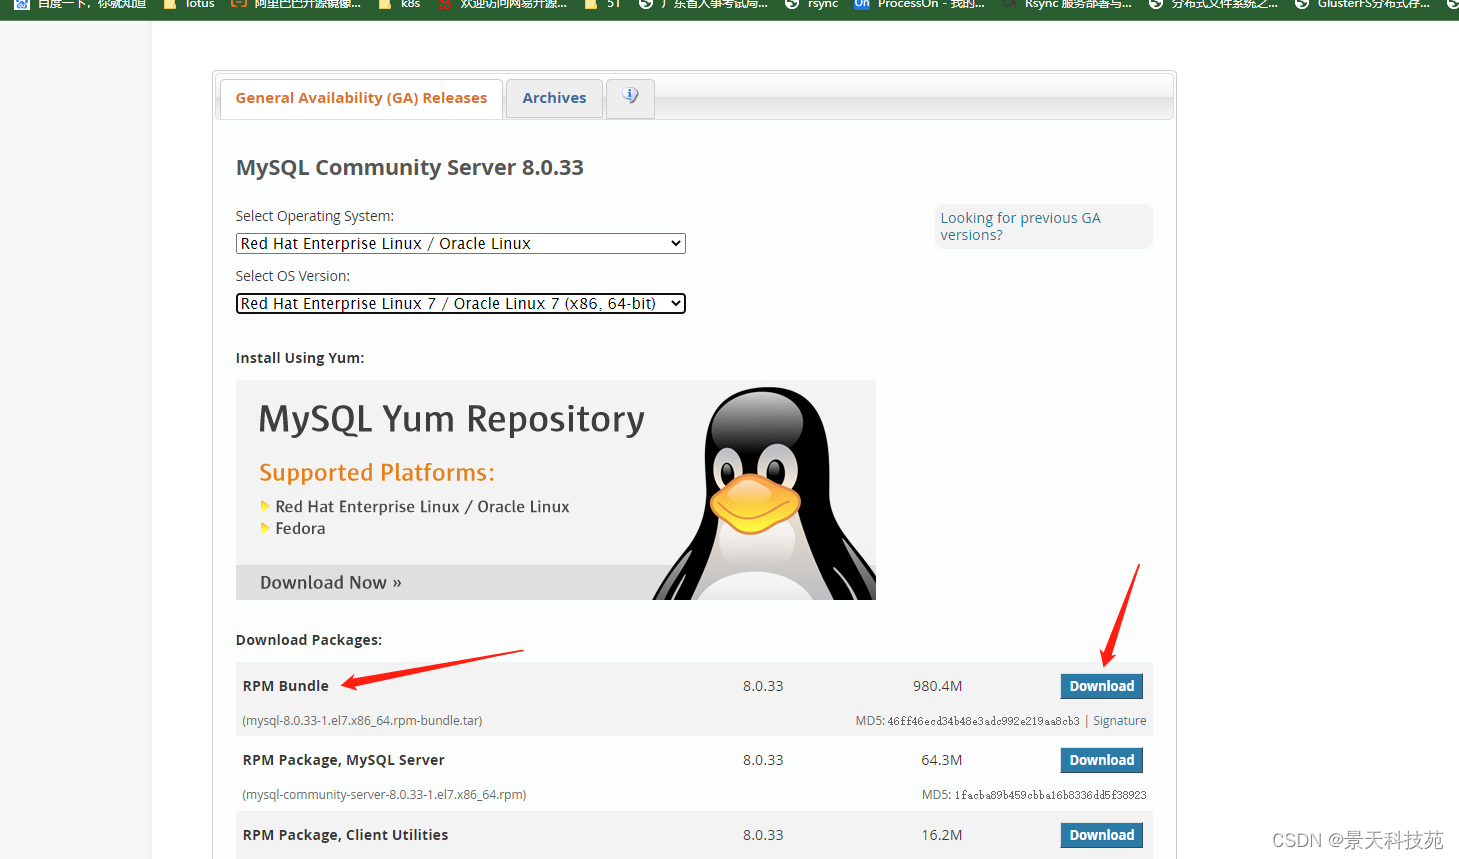Open the General Availability (GA) Releases tab
The image size is (1459, 859).
(x=361, y=98)
